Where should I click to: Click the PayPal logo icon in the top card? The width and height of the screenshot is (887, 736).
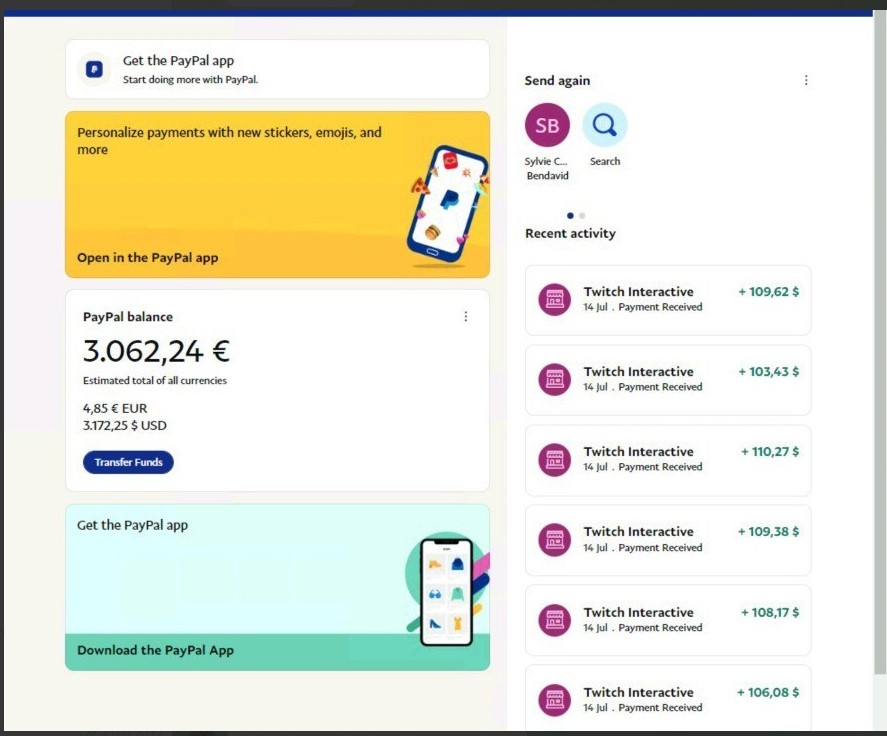pos(94,69)
